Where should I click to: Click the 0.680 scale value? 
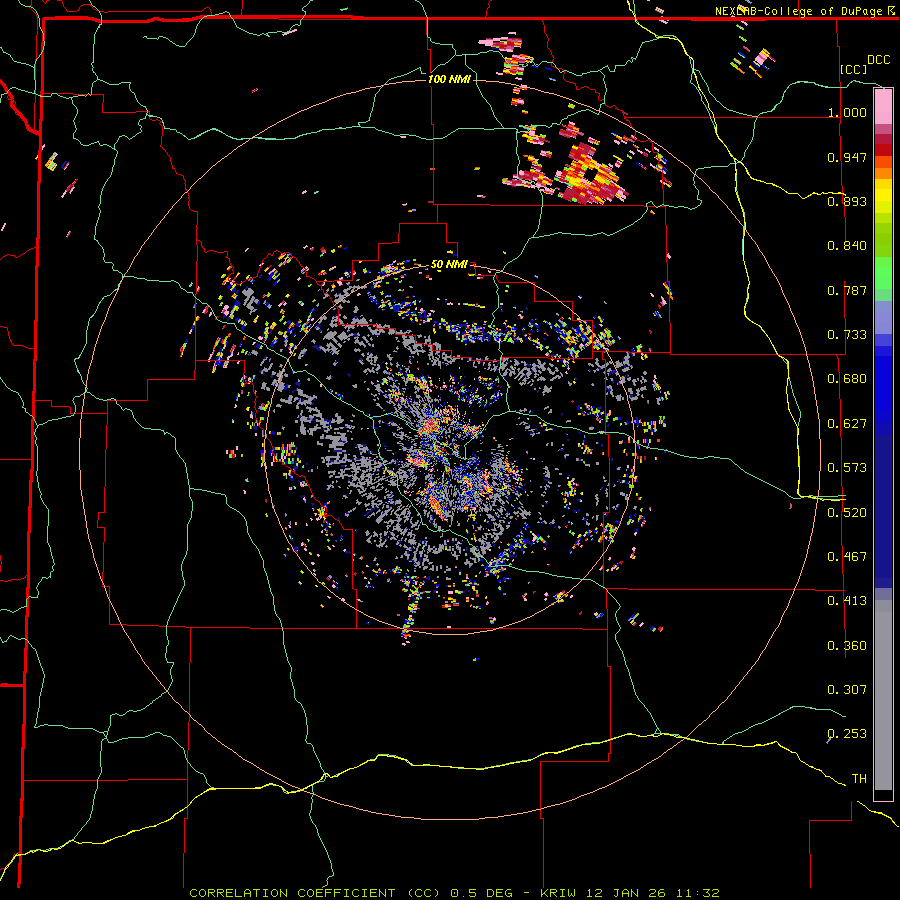[847, 379]
